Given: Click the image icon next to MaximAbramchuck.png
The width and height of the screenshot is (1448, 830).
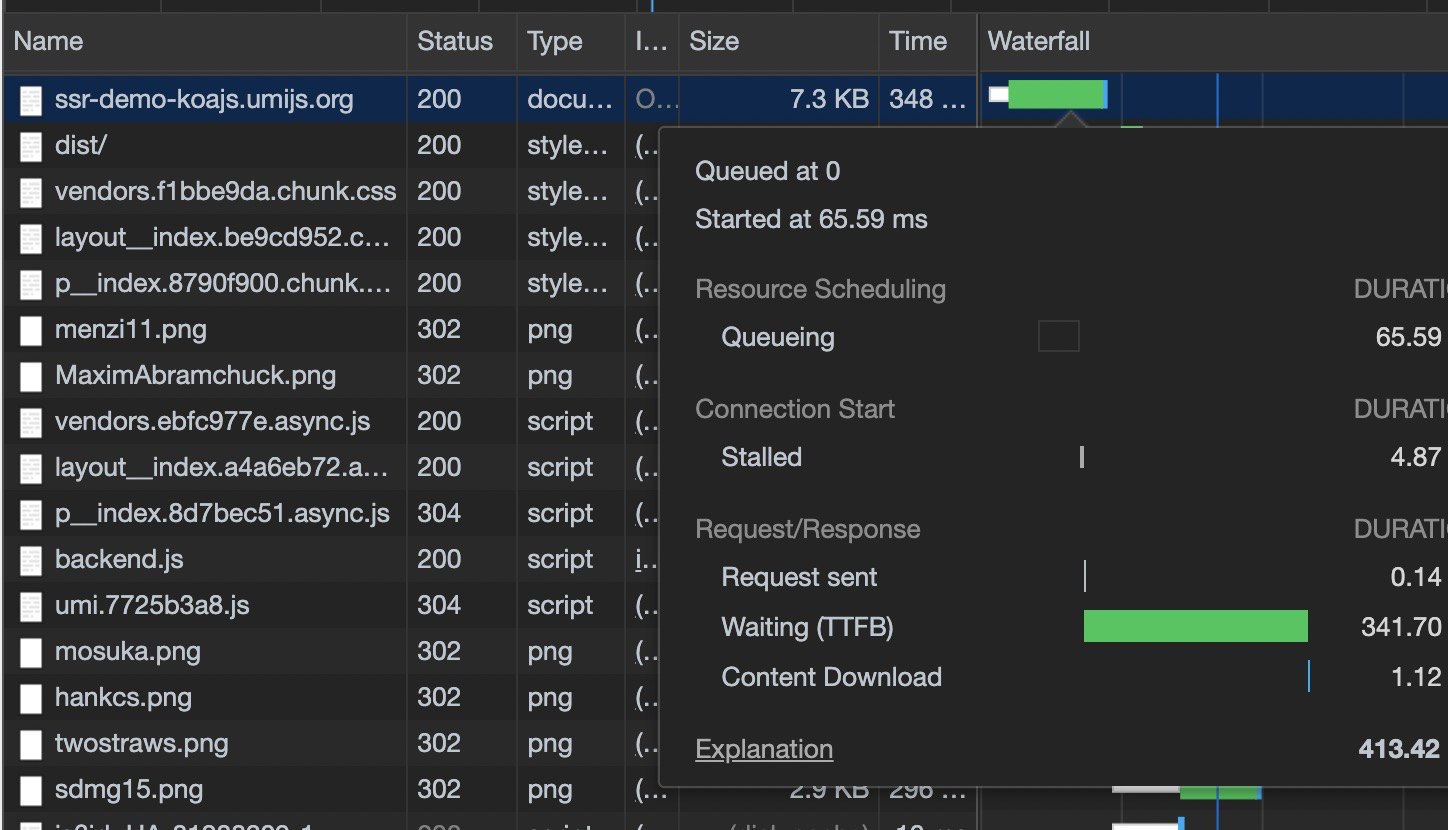Looking at the screenshot, I should [x=29, y=375].
